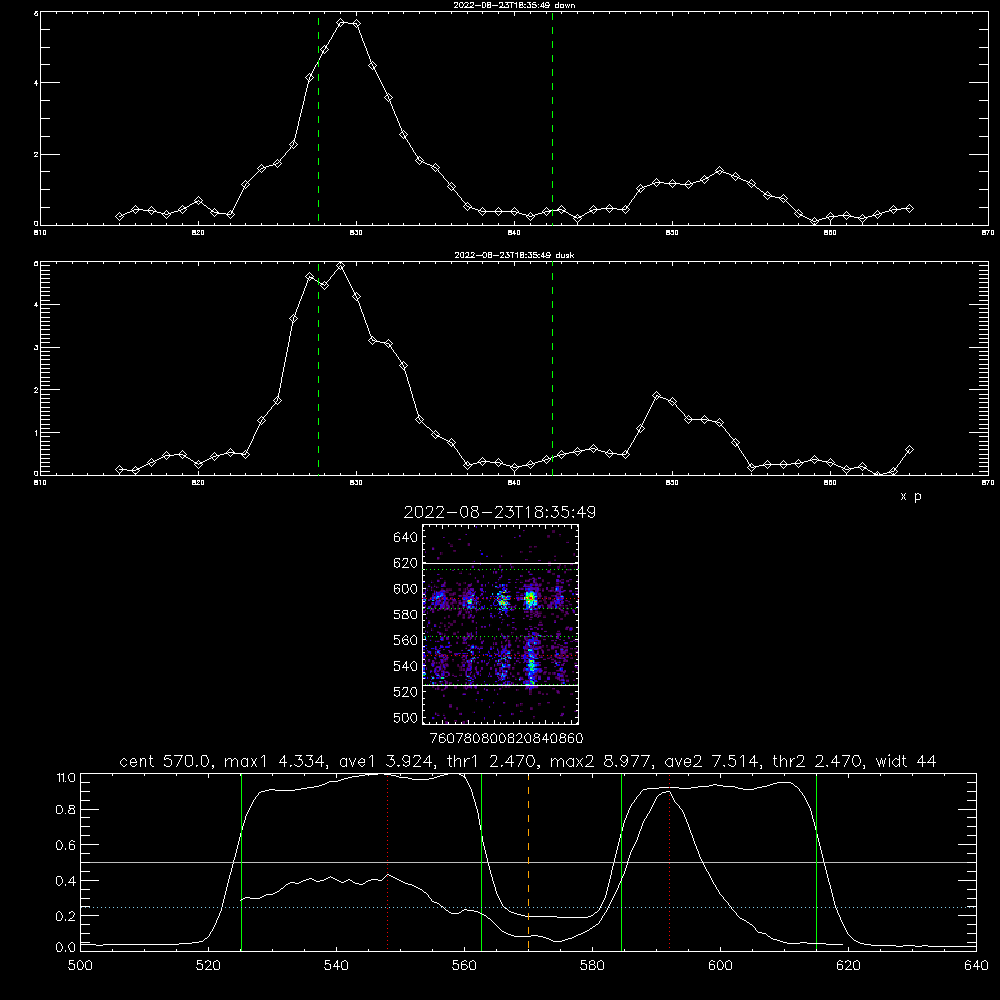Click the green vertical line at 615 in bottom plot

(816, 861)
